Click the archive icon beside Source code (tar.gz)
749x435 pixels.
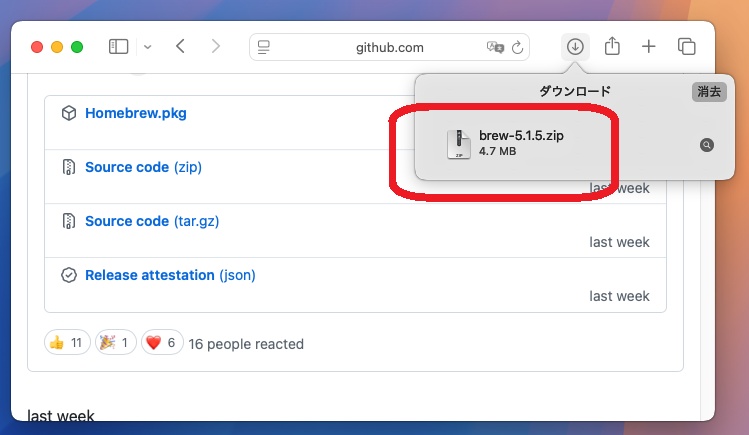tap(69, 221)
